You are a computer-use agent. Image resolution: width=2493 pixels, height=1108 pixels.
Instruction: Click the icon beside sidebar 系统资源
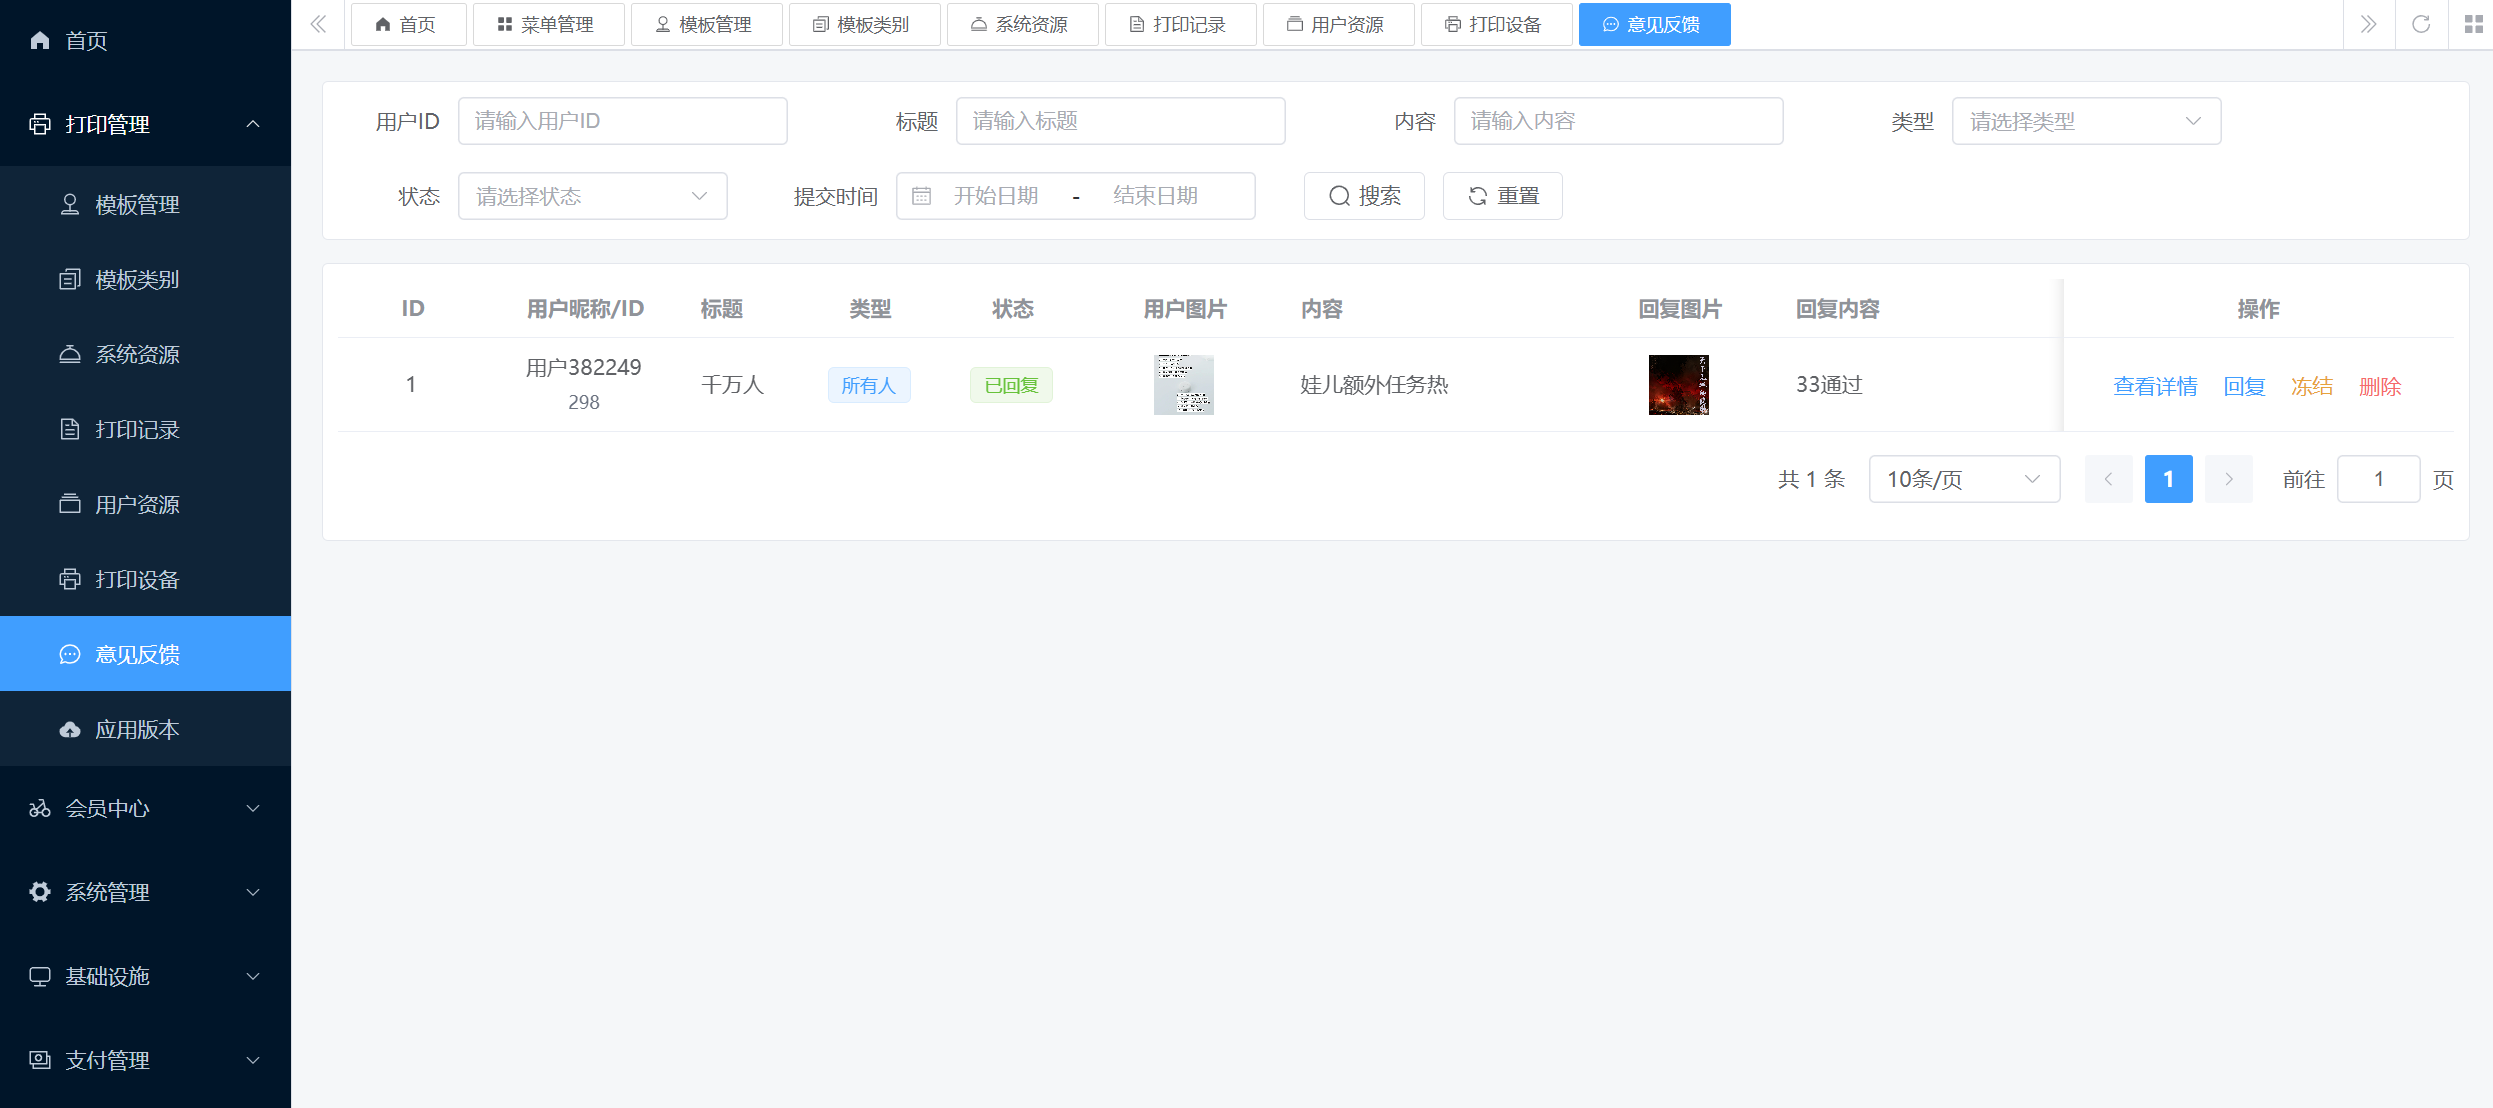[x=70, y=354]
